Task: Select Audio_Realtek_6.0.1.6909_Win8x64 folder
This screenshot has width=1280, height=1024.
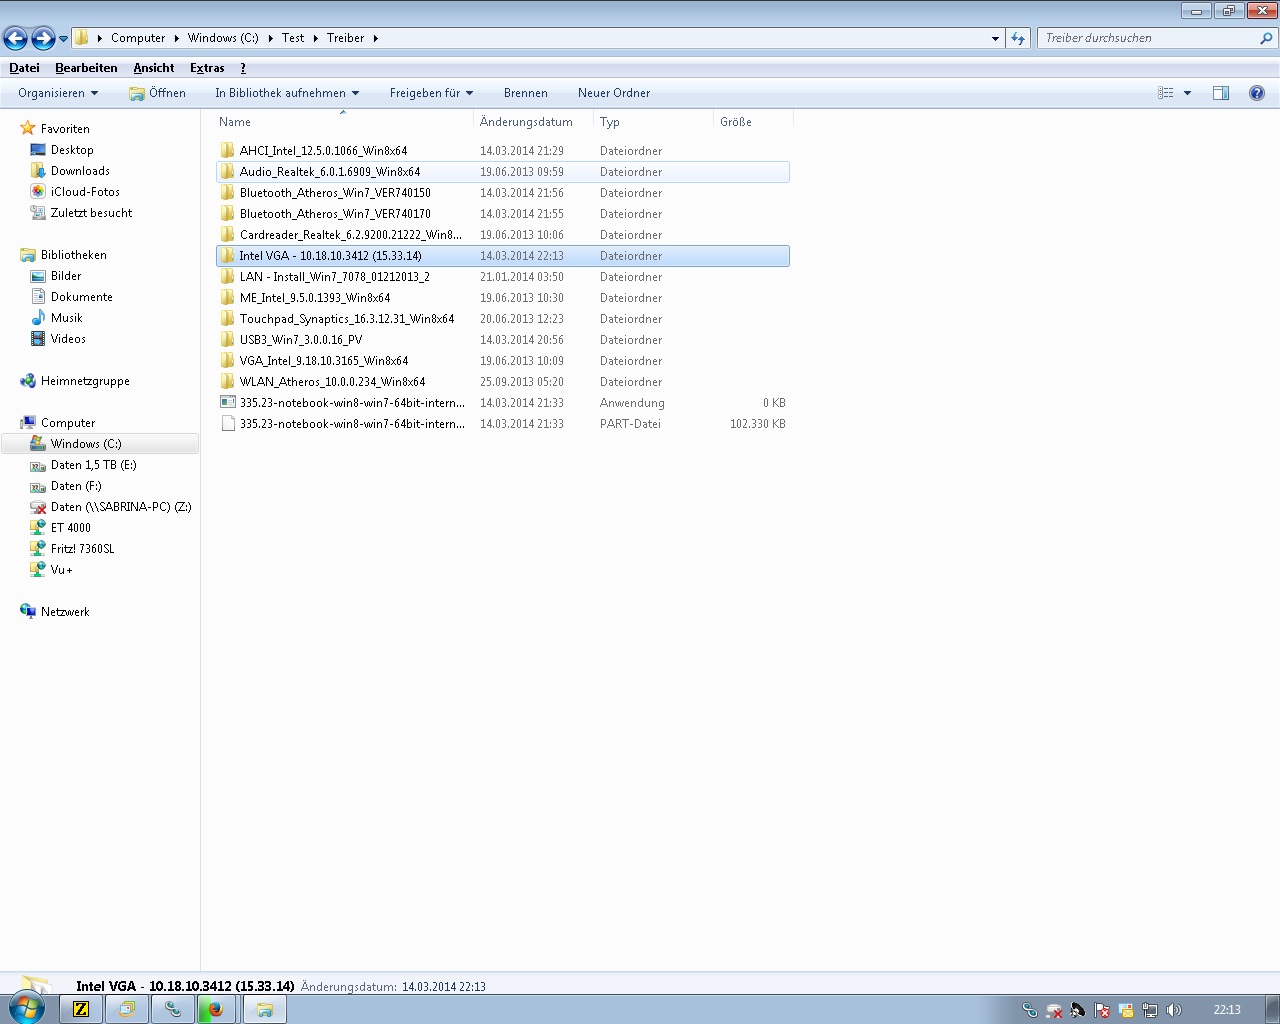Action: tap(503, 172)
